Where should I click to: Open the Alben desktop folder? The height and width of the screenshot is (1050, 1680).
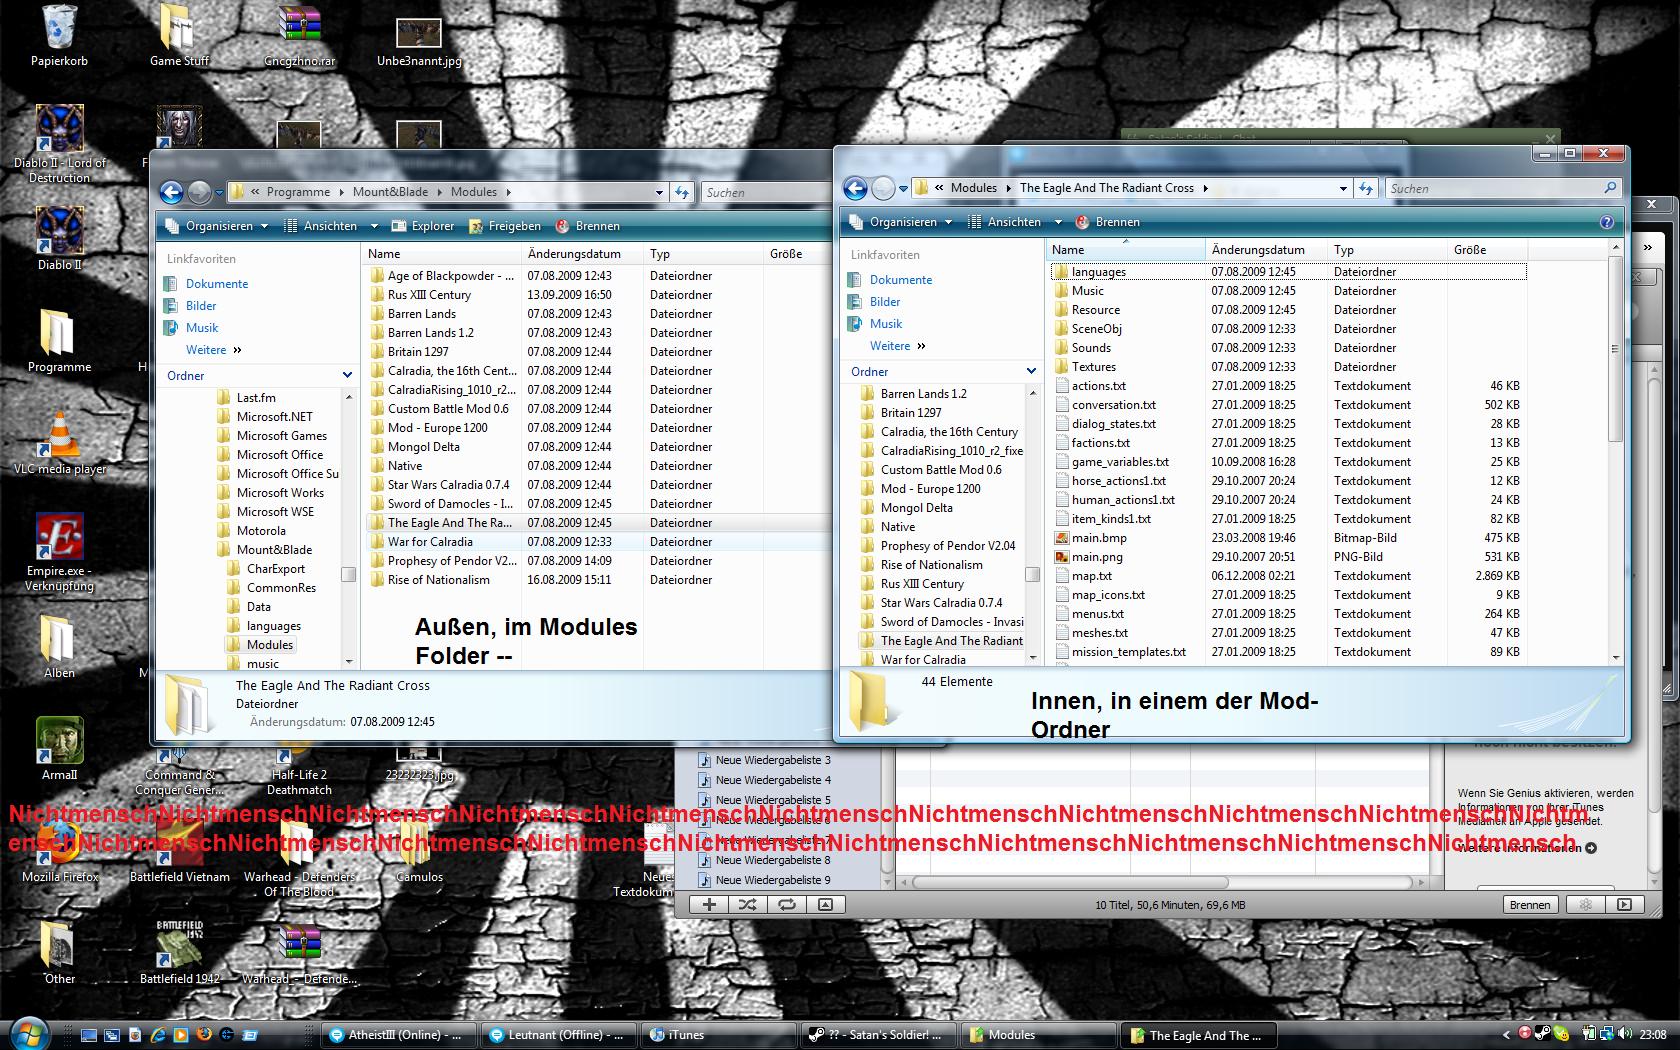click(x=59, y=646)
